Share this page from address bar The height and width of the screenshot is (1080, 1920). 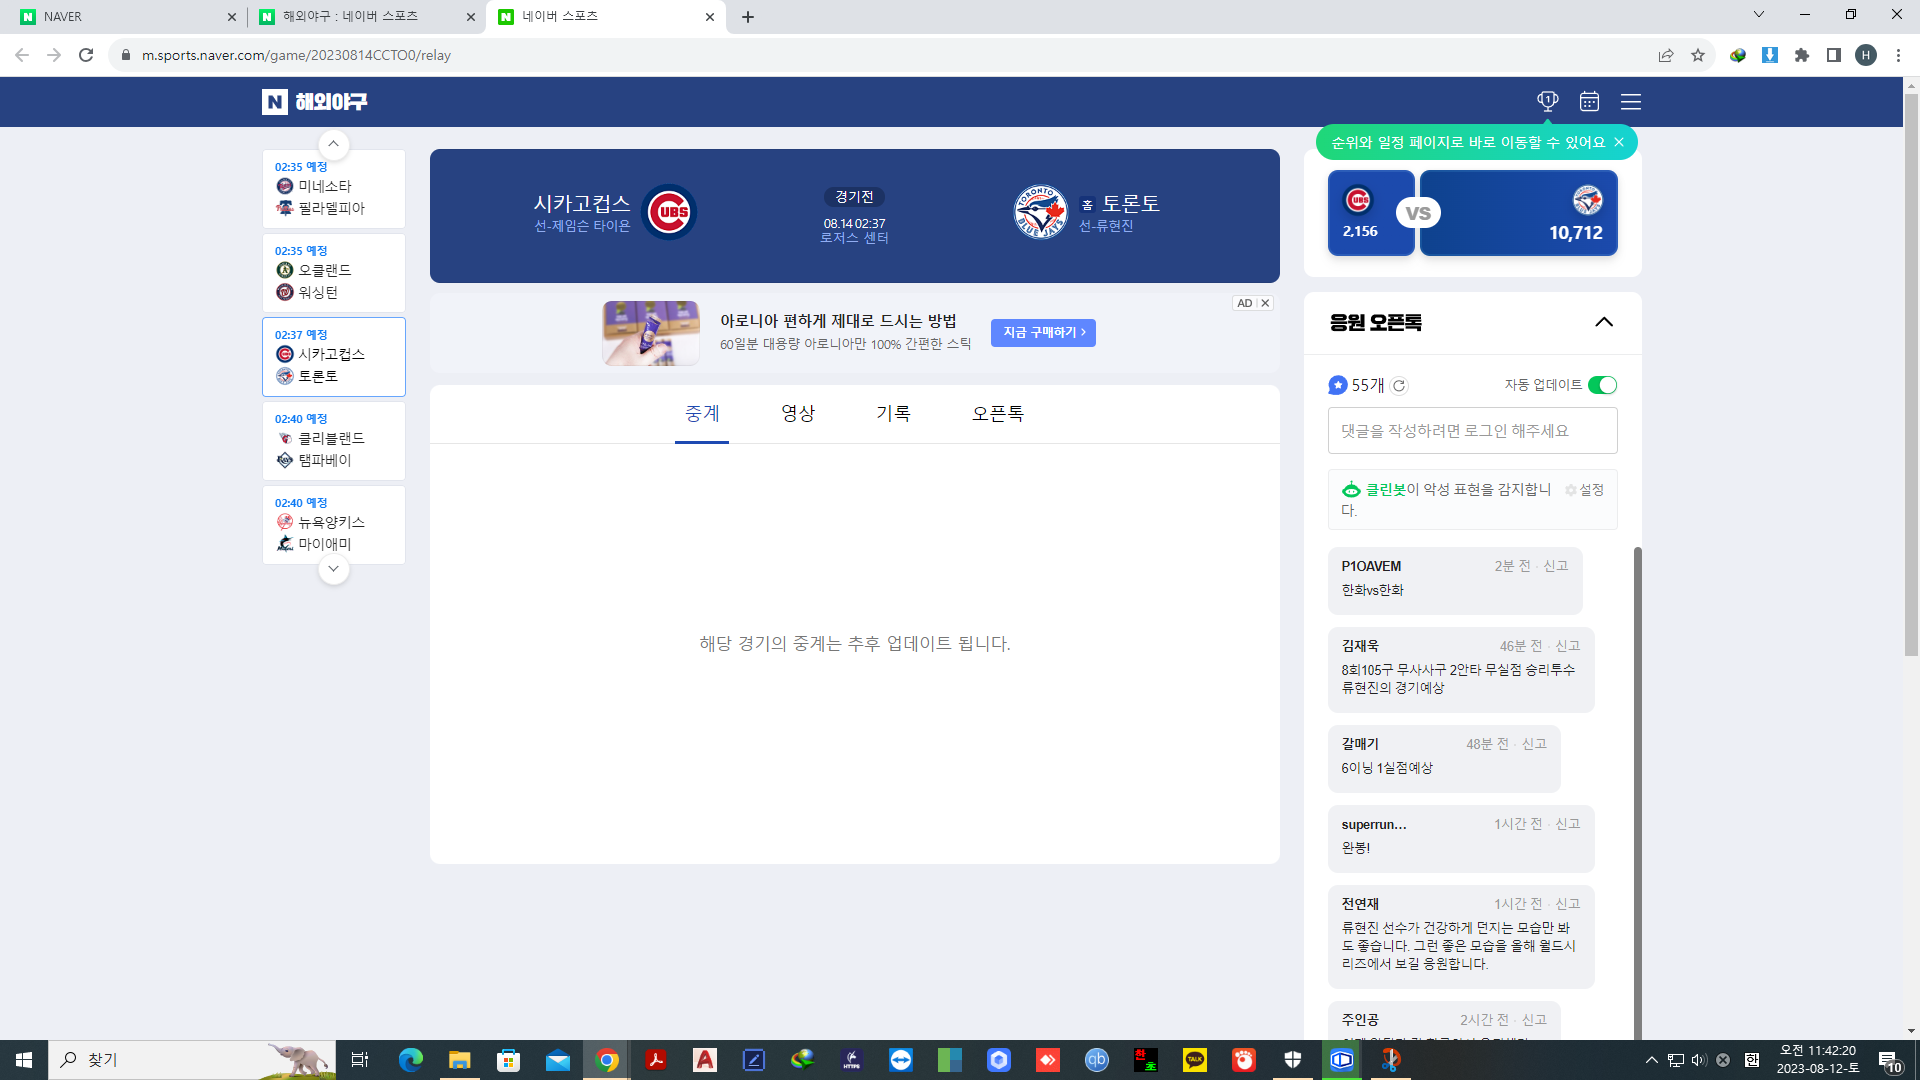tap(1666, 55)
